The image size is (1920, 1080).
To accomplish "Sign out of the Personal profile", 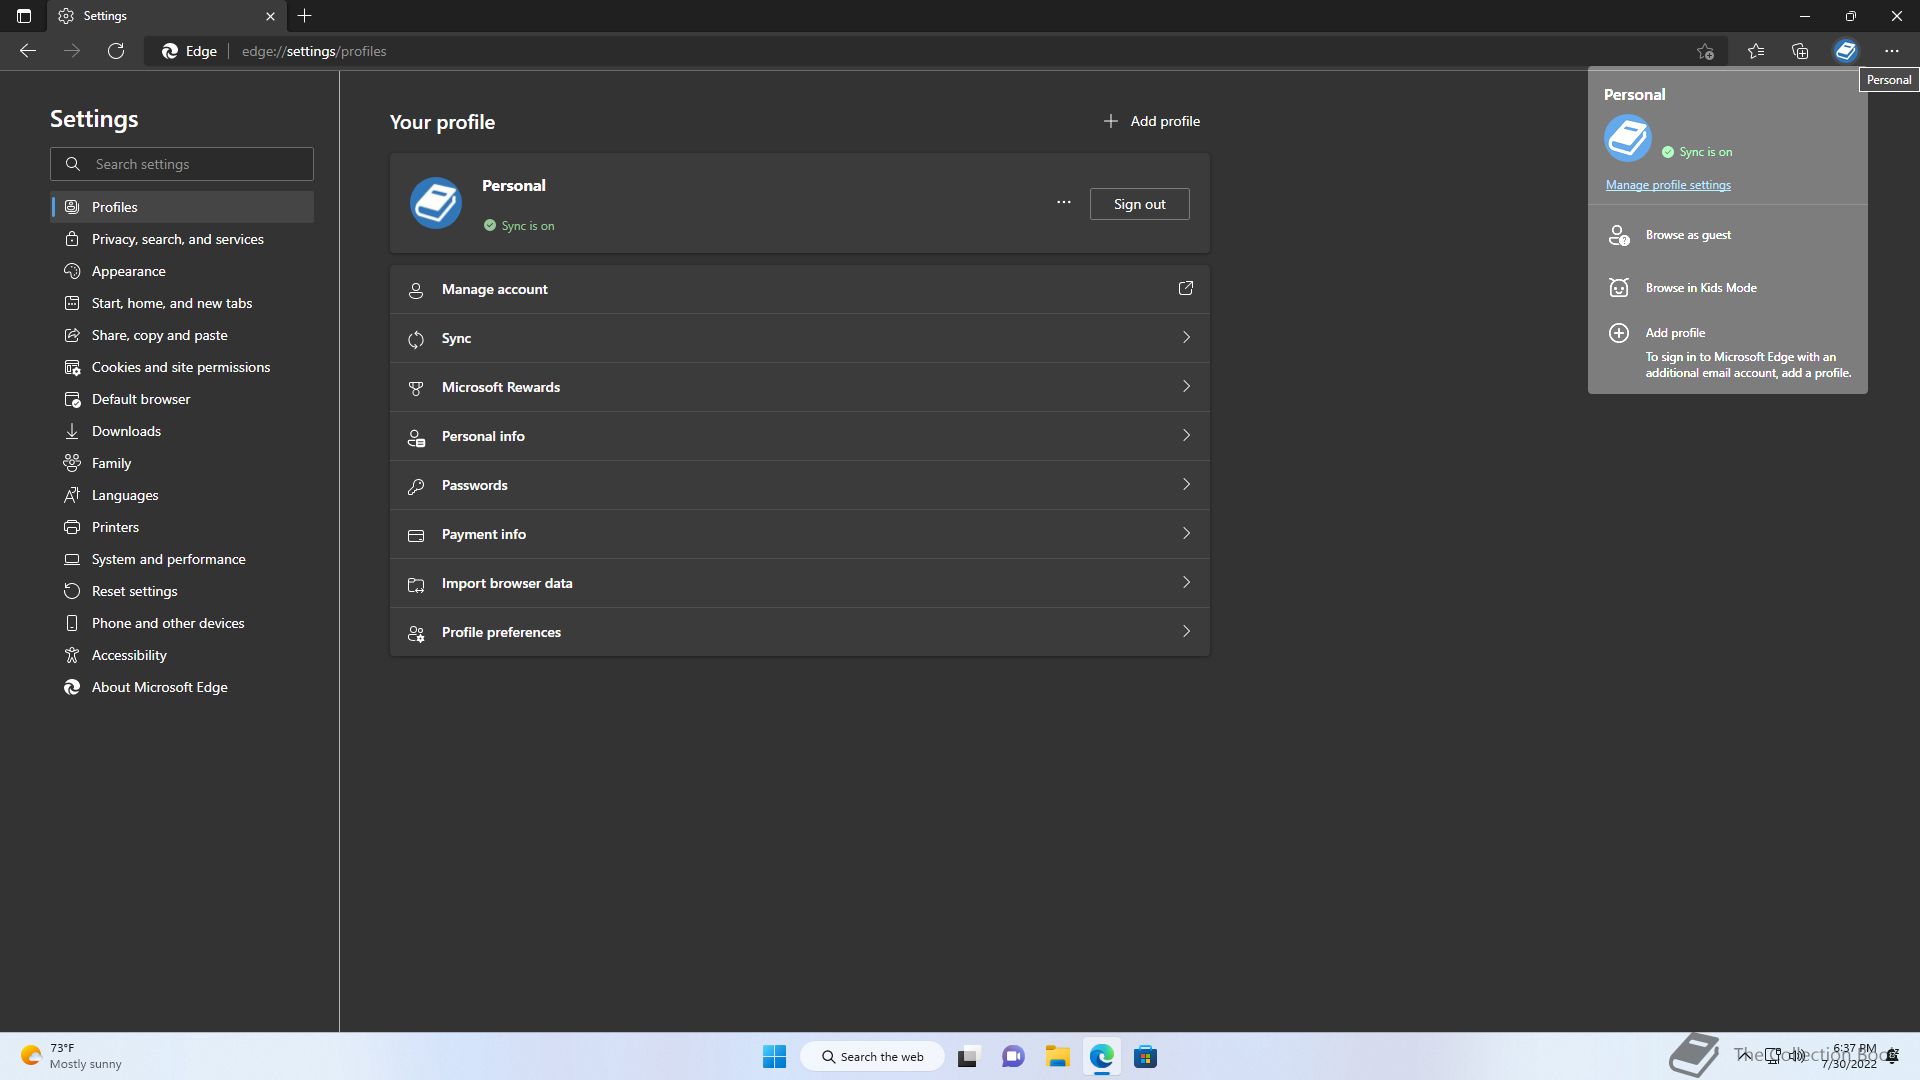I will click(1139, 204).
